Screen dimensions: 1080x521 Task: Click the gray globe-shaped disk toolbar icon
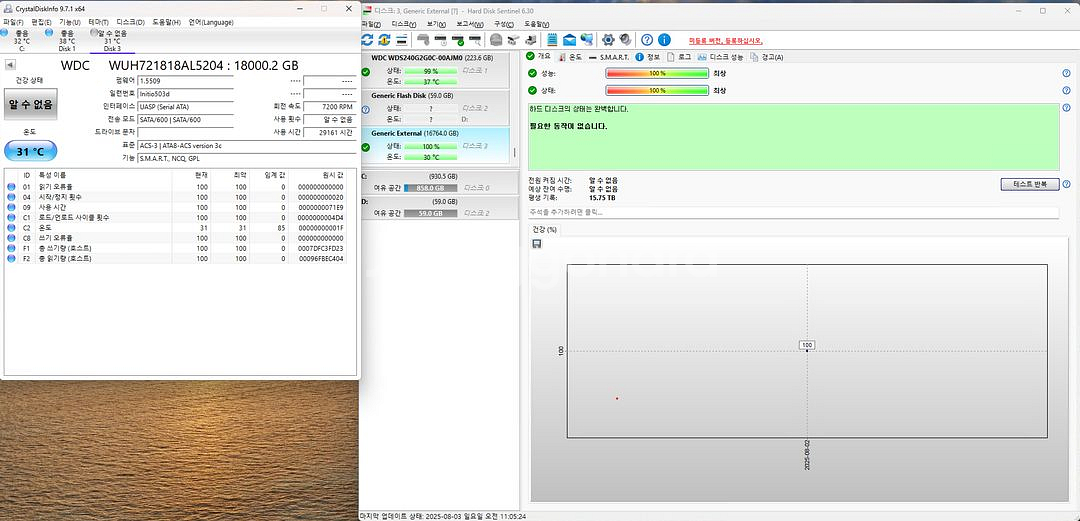(495, 39)
